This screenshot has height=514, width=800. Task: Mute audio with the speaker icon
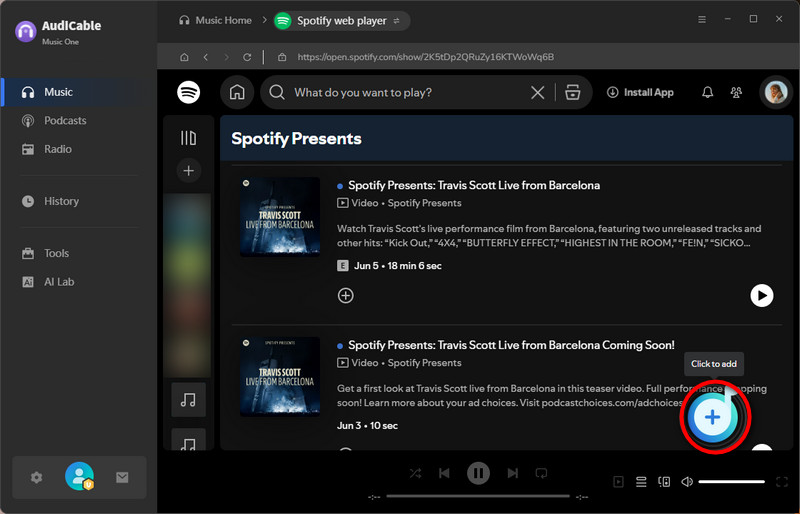(687, 482)
